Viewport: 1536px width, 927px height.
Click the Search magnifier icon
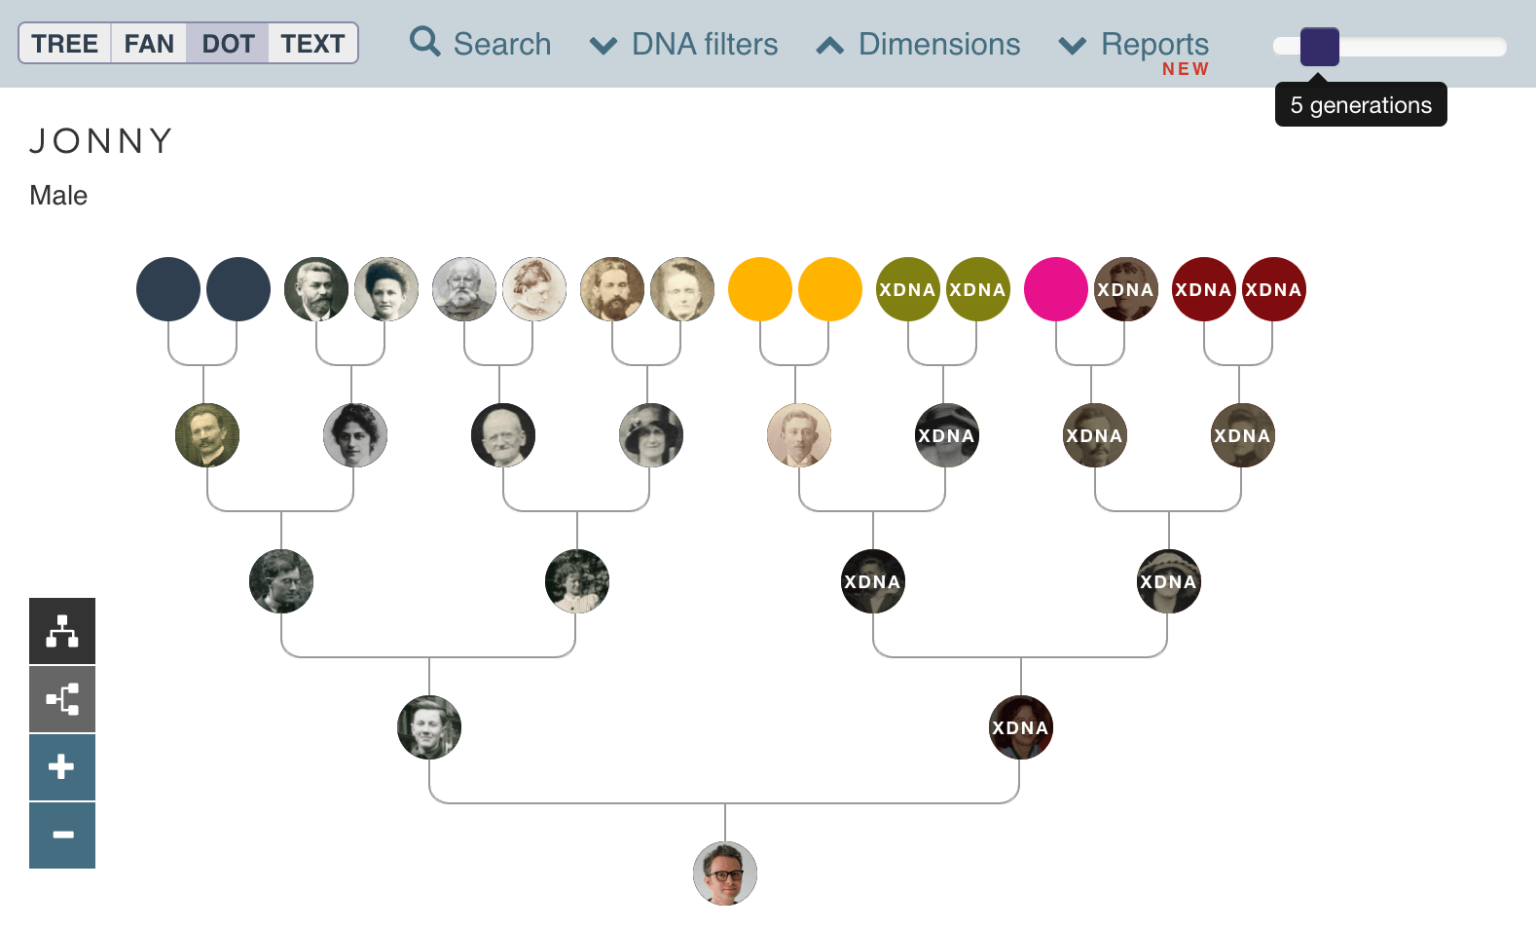[x=423, y=43]
